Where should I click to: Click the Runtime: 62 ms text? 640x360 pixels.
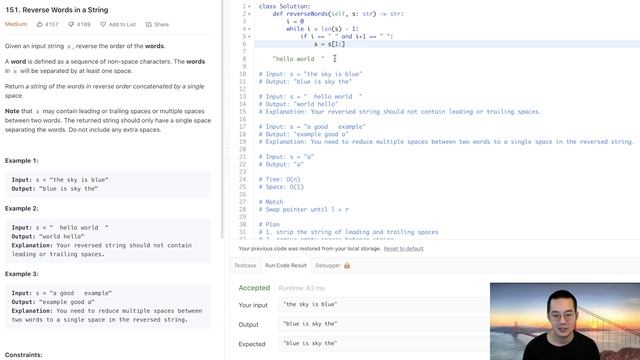click(x=301, y=288)
